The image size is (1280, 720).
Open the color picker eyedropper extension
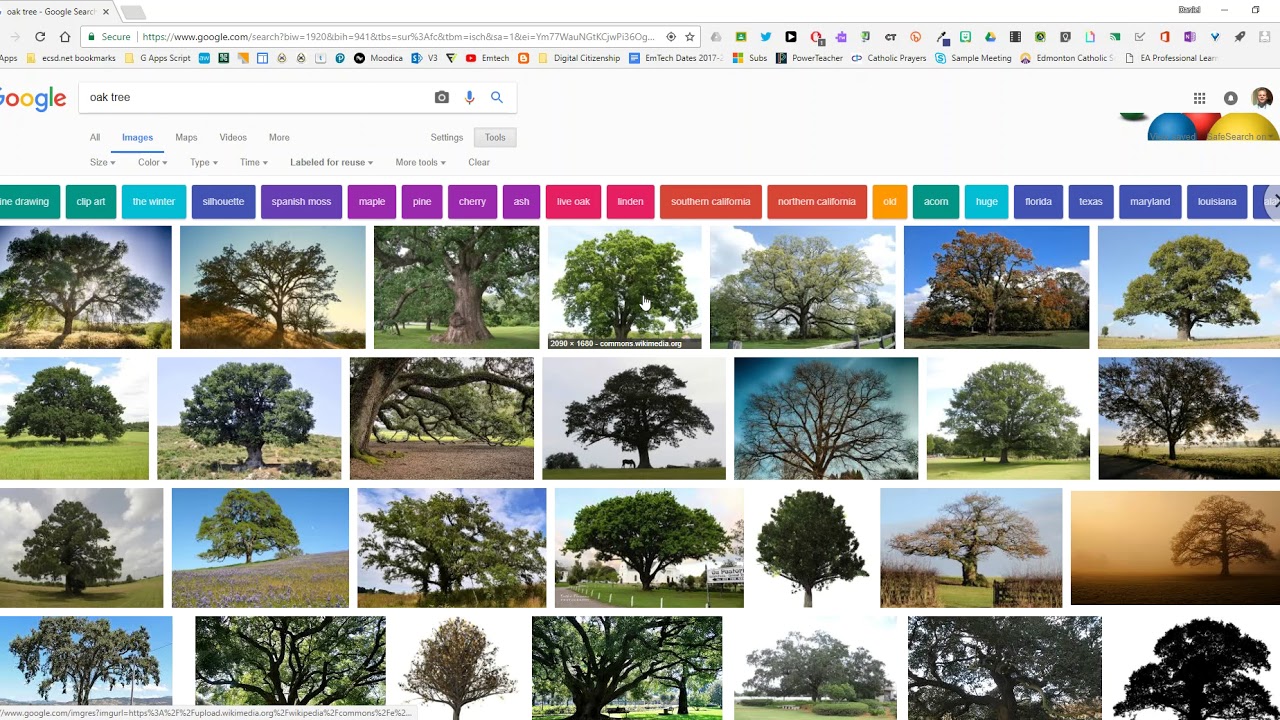click(x=941, y=37)
